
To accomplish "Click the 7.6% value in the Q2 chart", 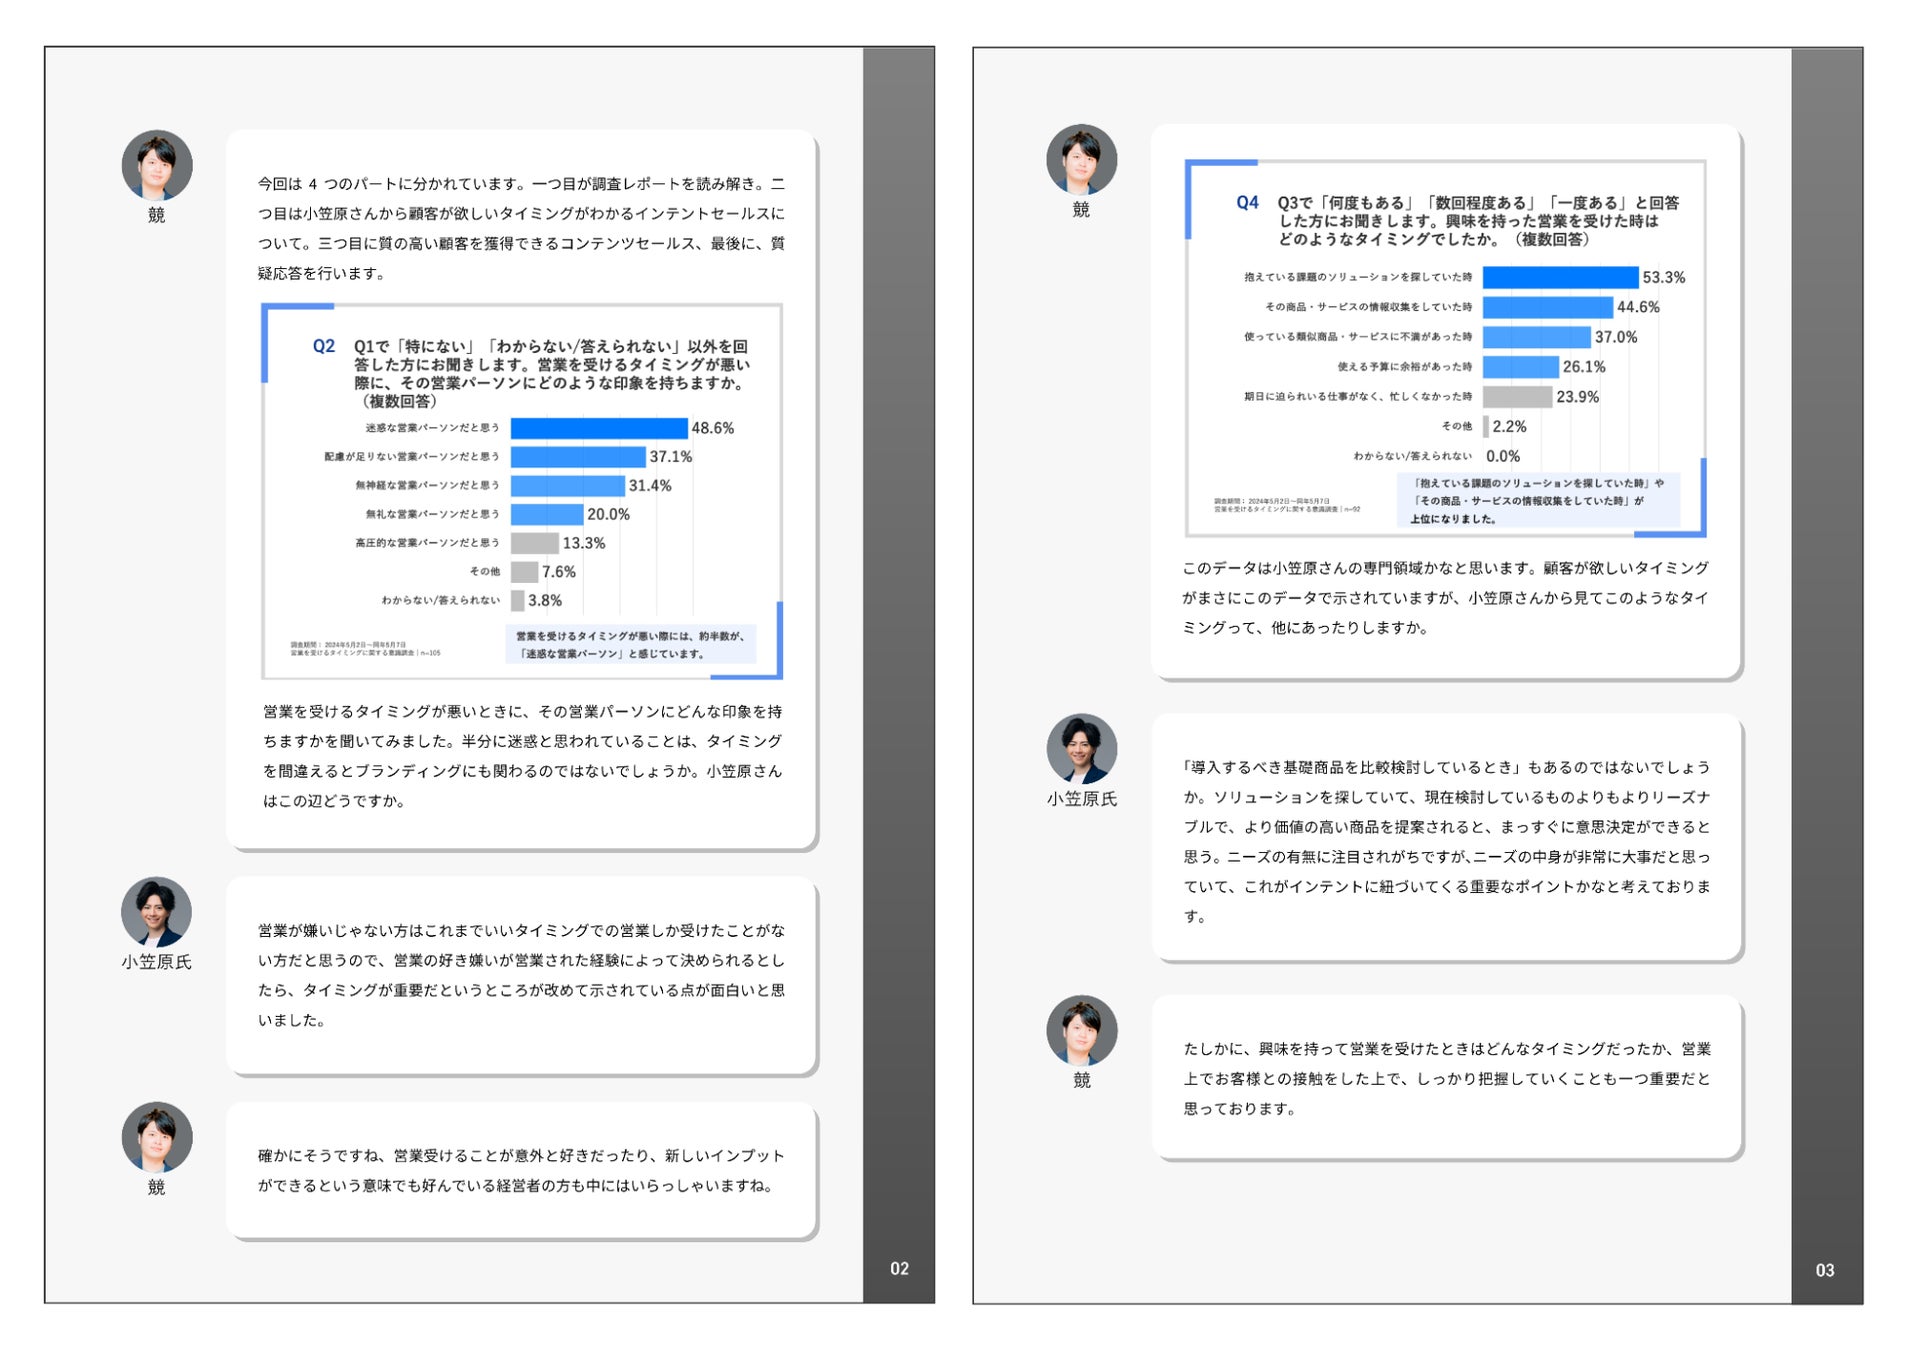I will tap(559, 572).
